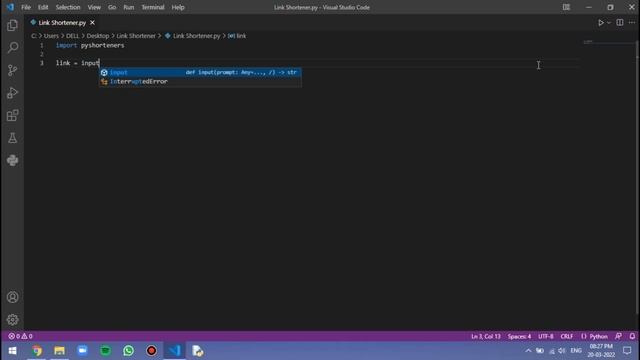This screenshot has width=640, height=360.
Task: Open the green app icon on taskbar
Action: point(105,351)
